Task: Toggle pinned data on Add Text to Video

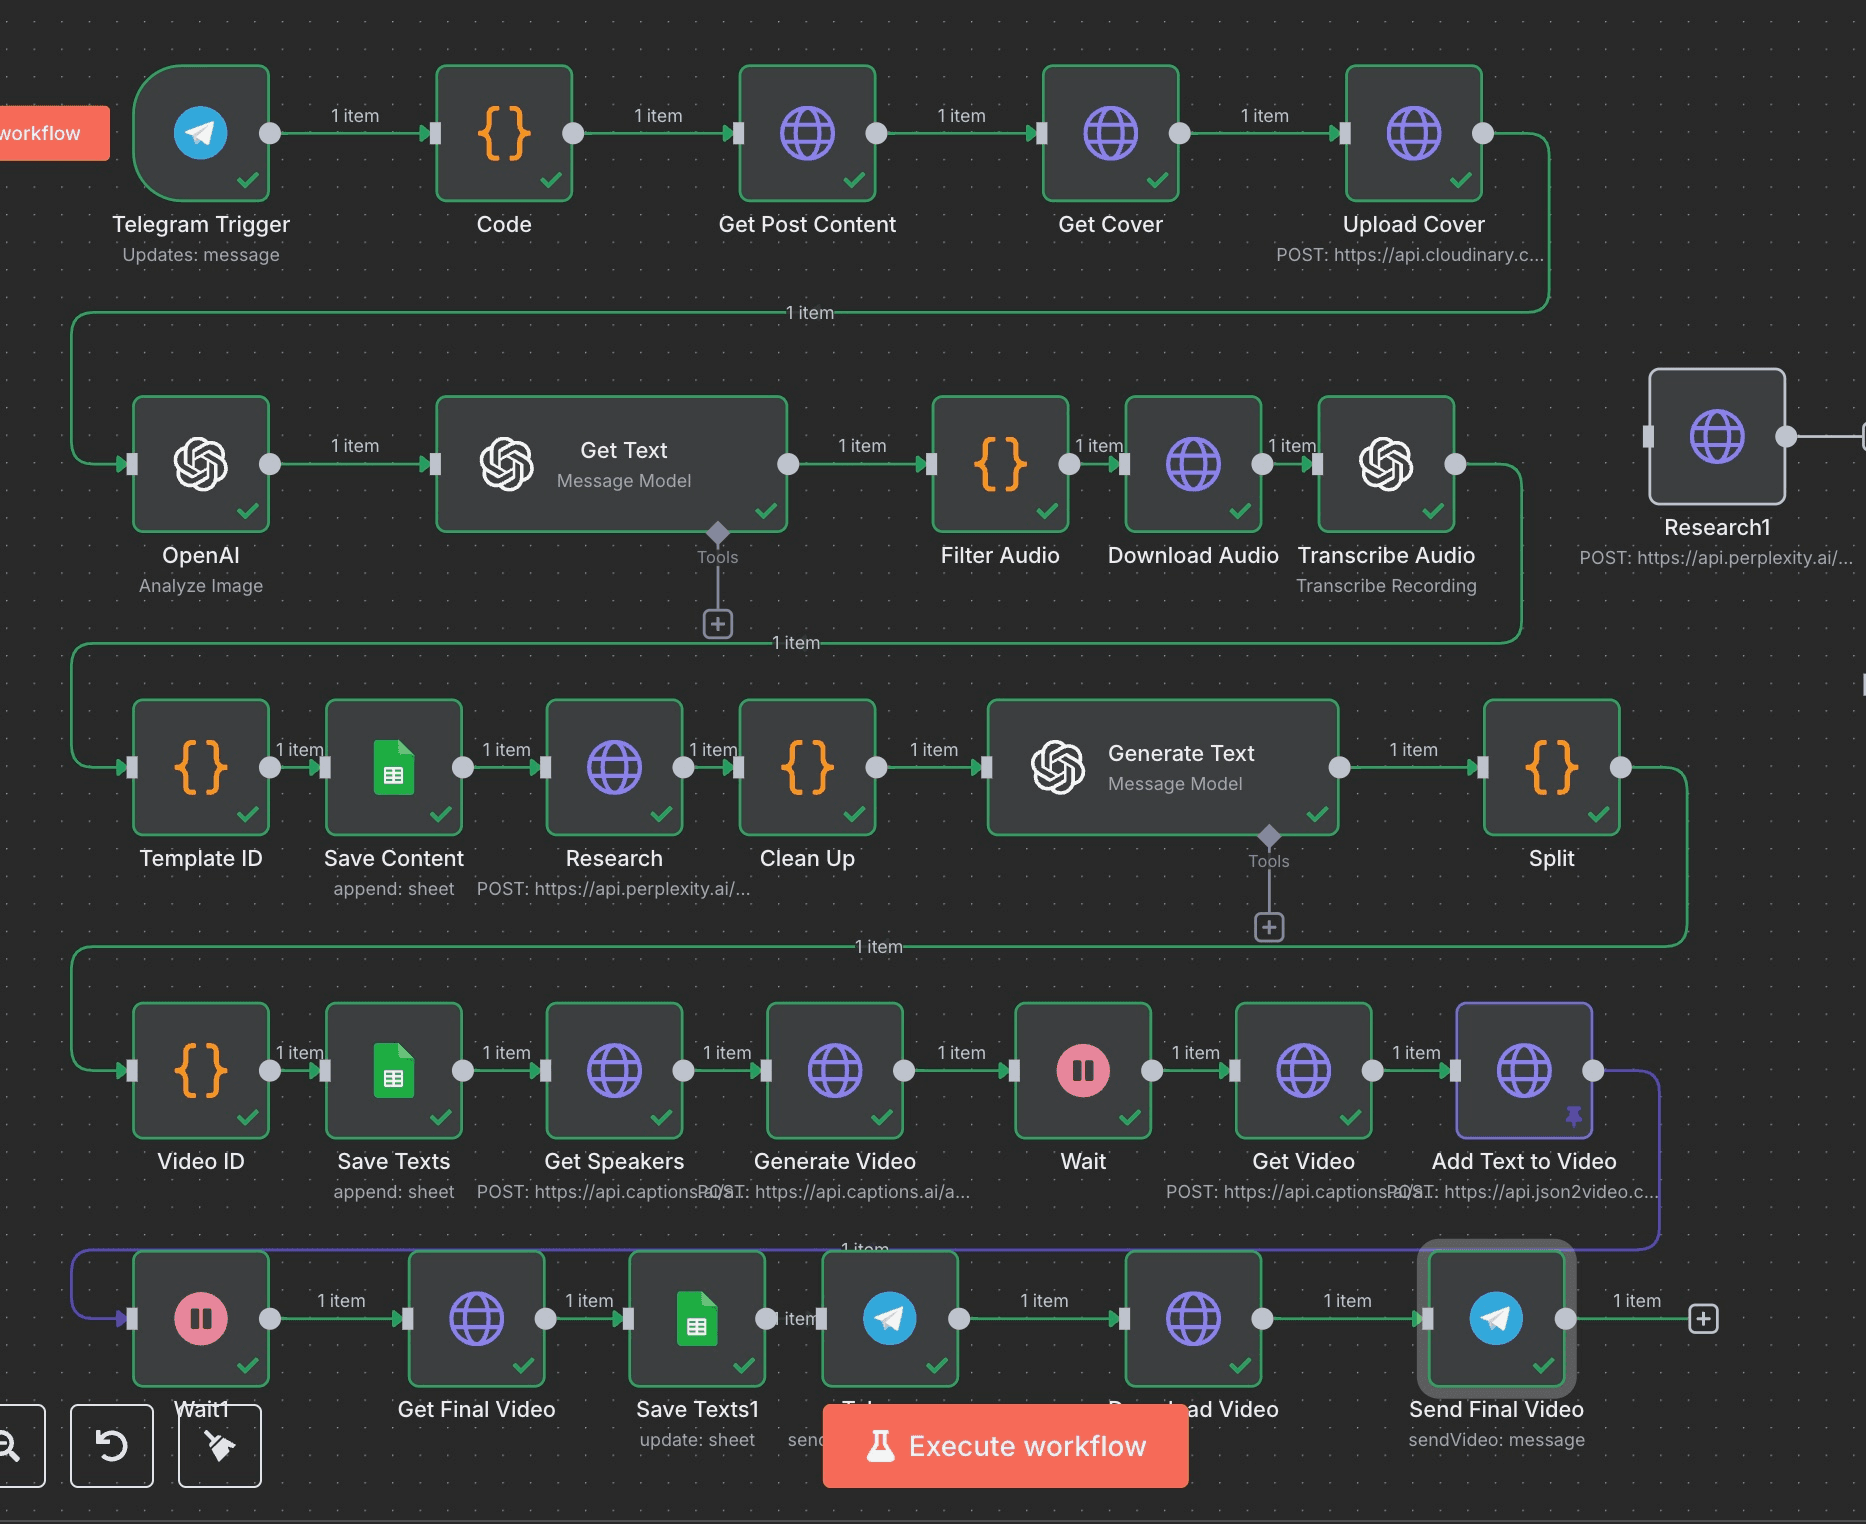Action: coord(1573,1116)
